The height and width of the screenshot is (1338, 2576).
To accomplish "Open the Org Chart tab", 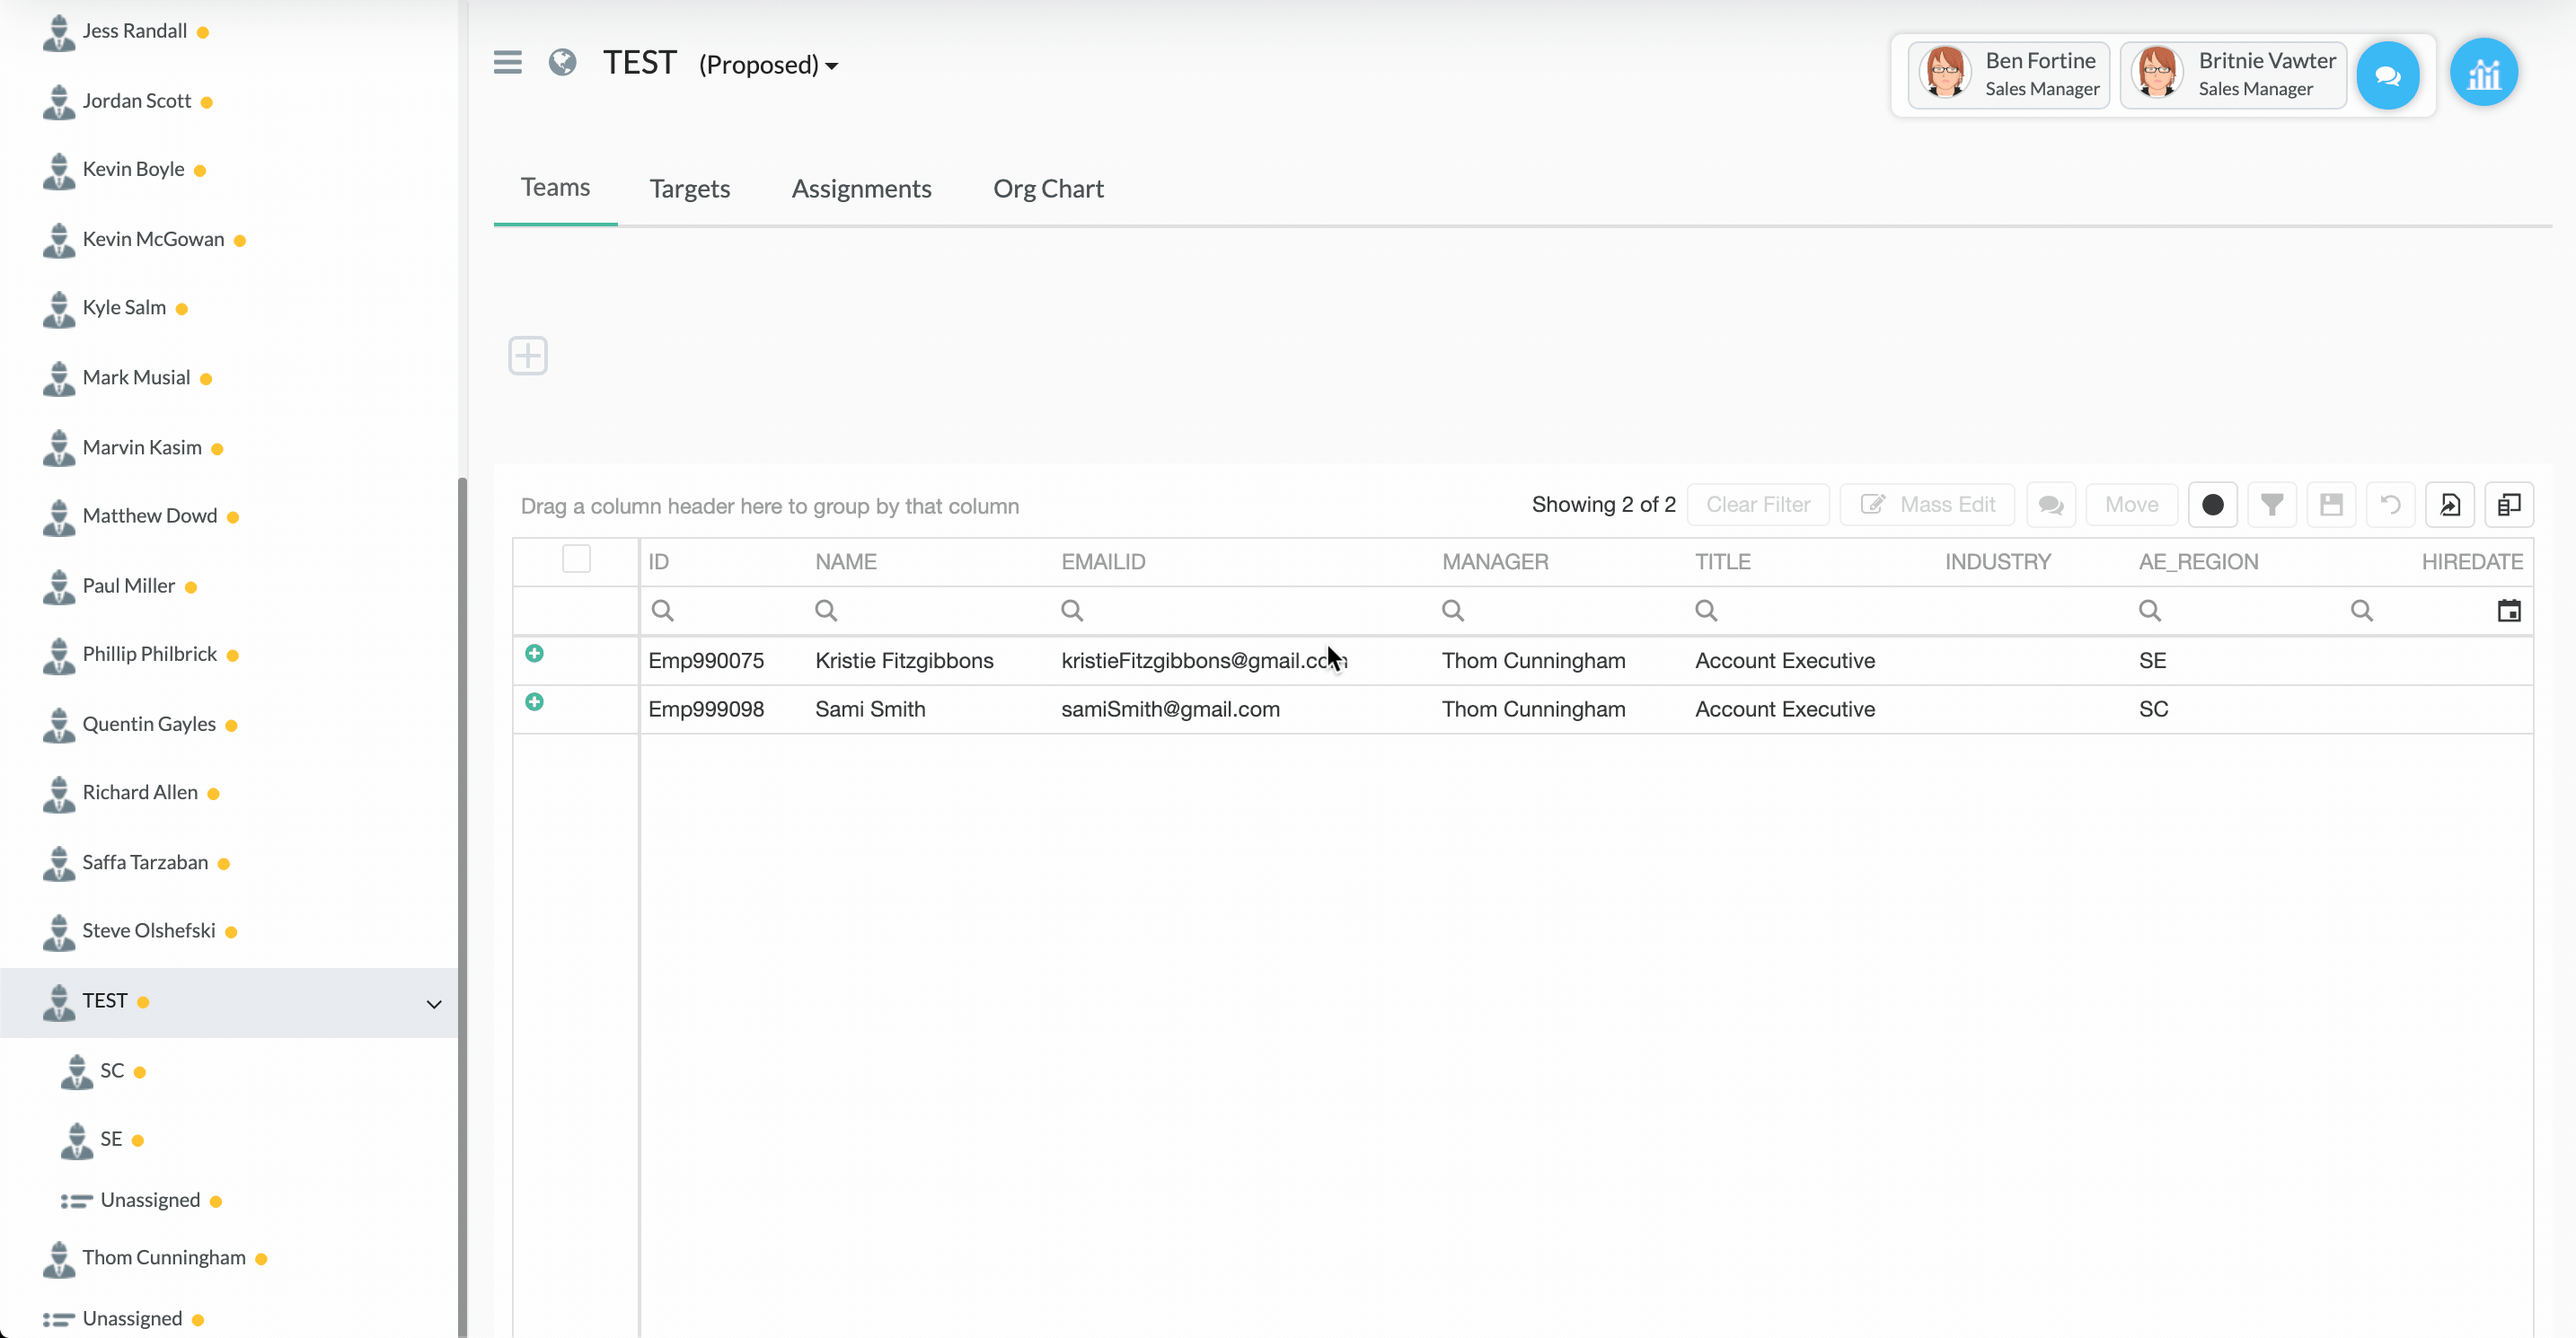I will click(x=1047, y=188).
